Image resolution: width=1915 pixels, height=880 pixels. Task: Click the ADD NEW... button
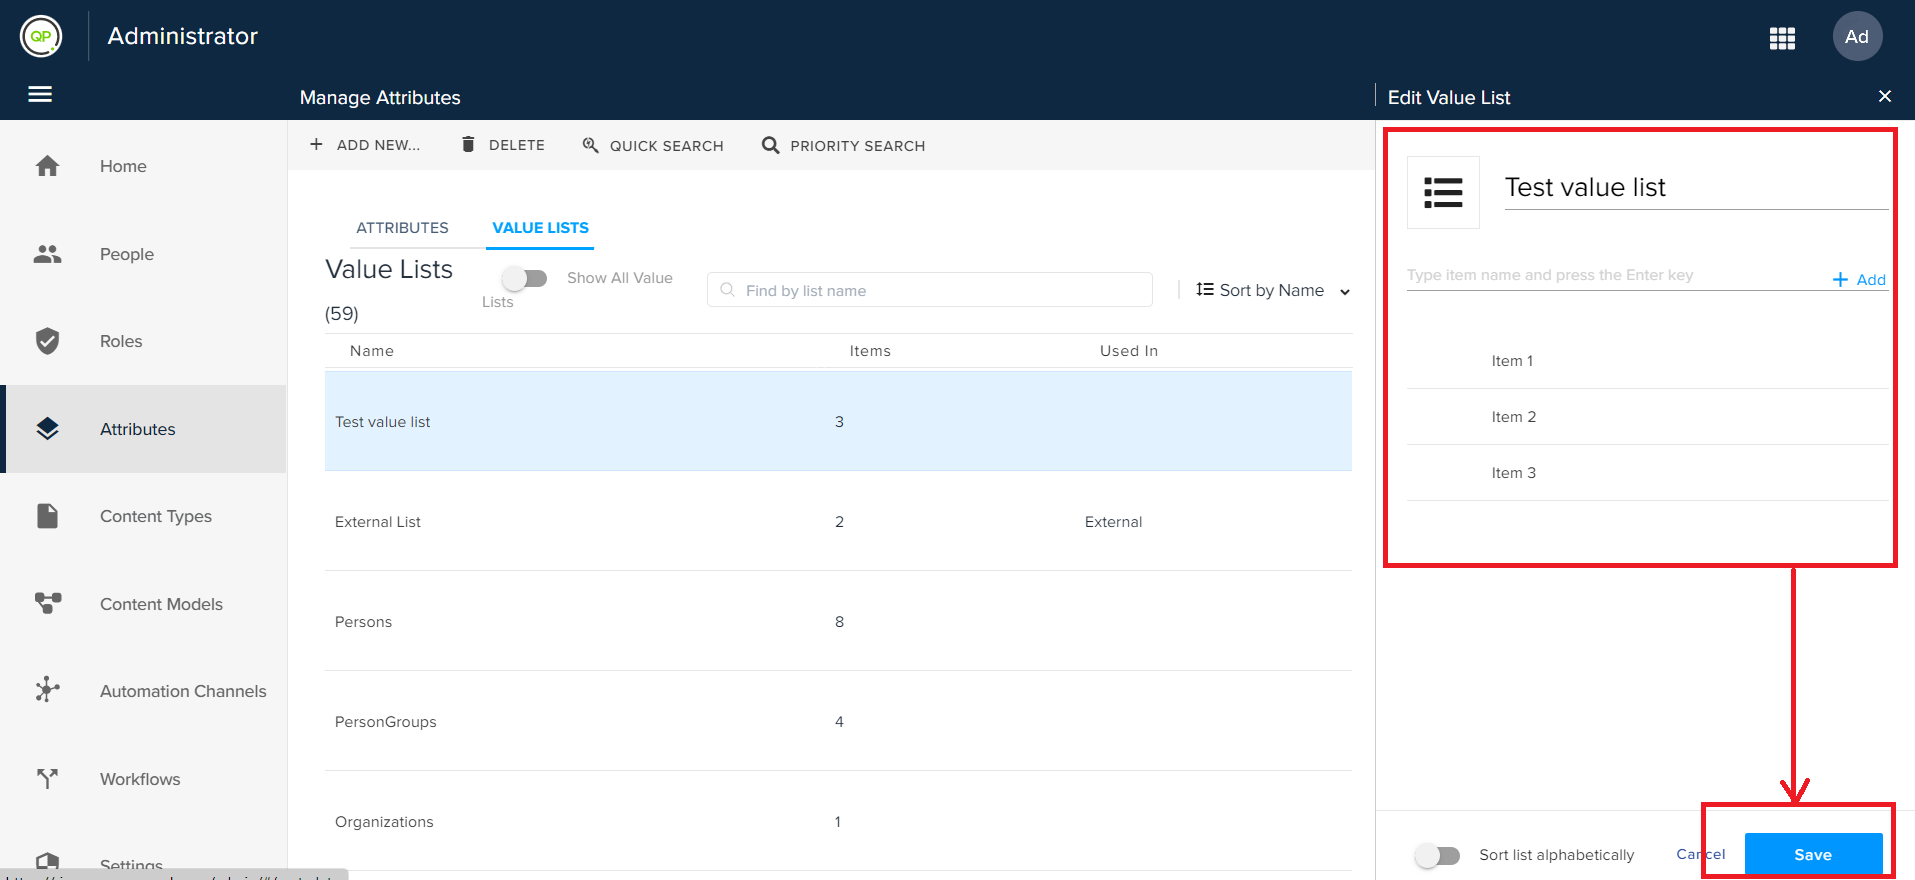pyautogui.click(x=365, y=145)
